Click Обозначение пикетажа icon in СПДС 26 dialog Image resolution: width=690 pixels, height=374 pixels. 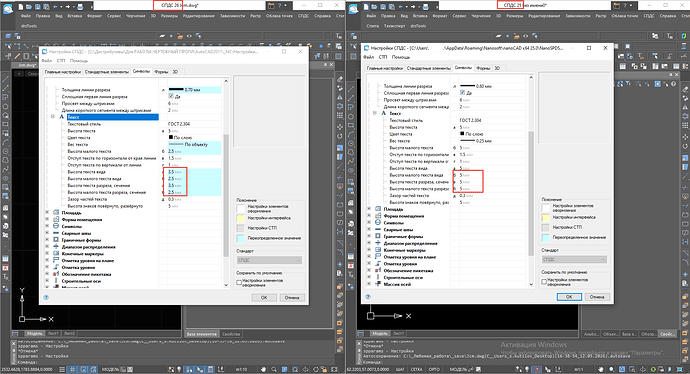click(56, 274)
